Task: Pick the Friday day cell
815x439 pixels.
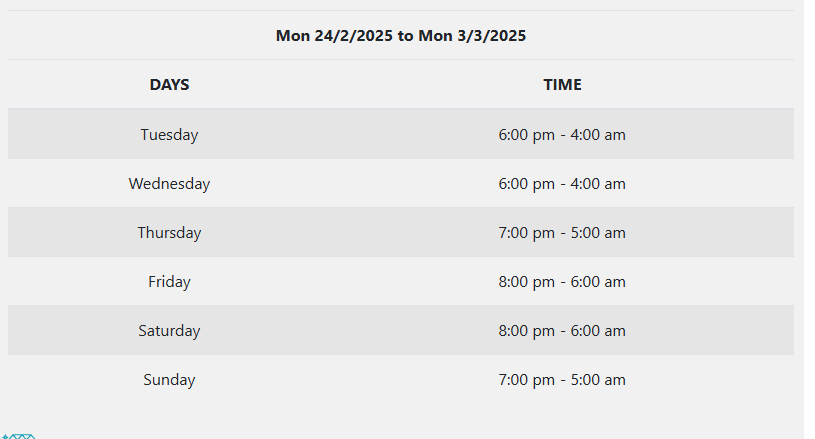Action: (169, 282)
